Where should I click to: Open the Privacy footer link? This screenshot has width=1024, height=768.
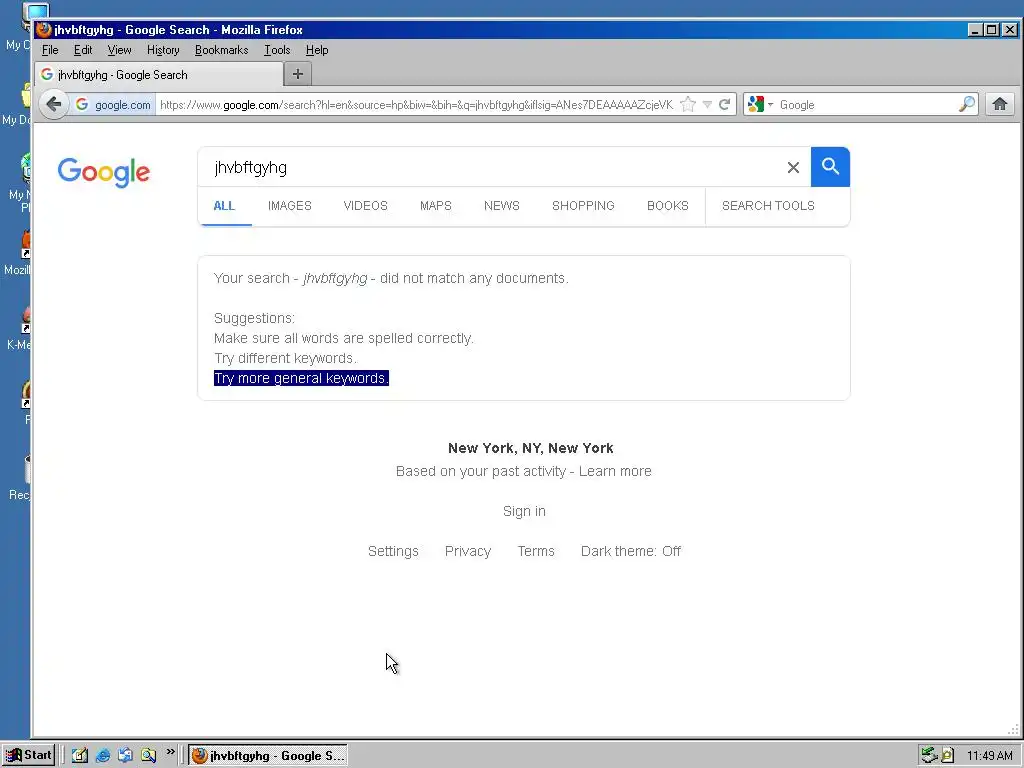coord(468,551)
